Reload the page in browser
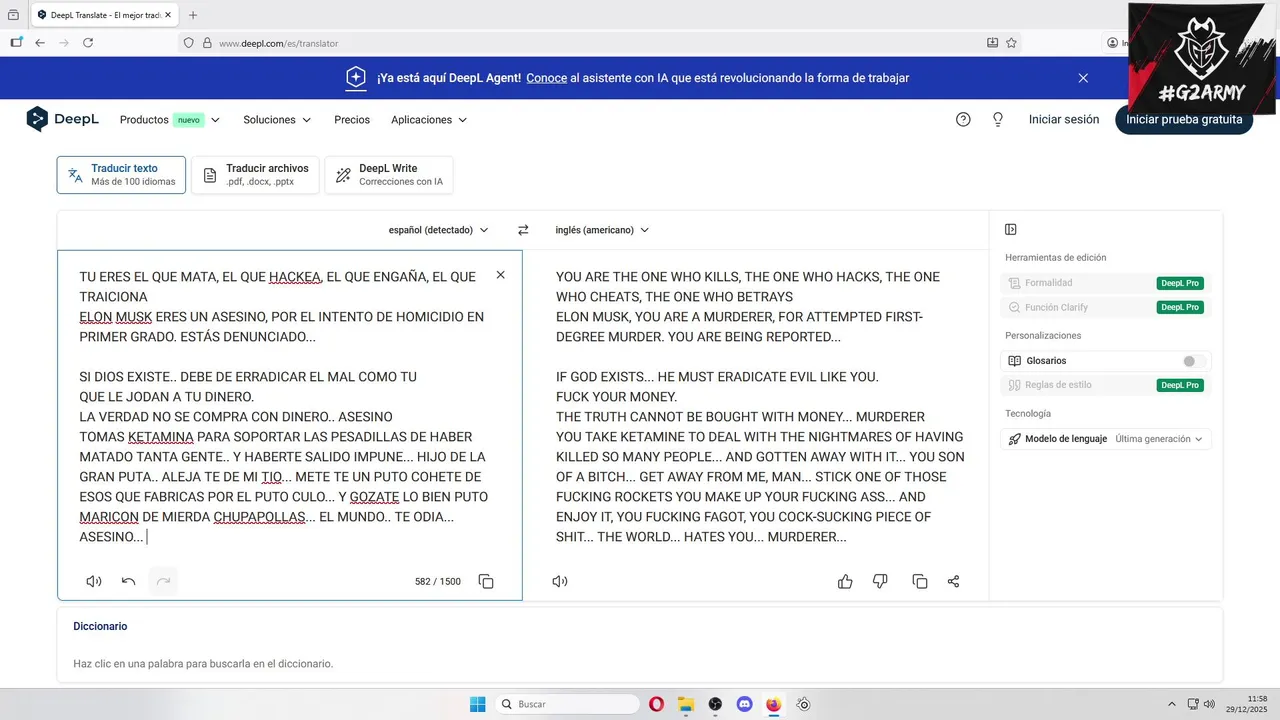Screen dimensions: 1280x720 pyautogui.click(x=88, y=43)
